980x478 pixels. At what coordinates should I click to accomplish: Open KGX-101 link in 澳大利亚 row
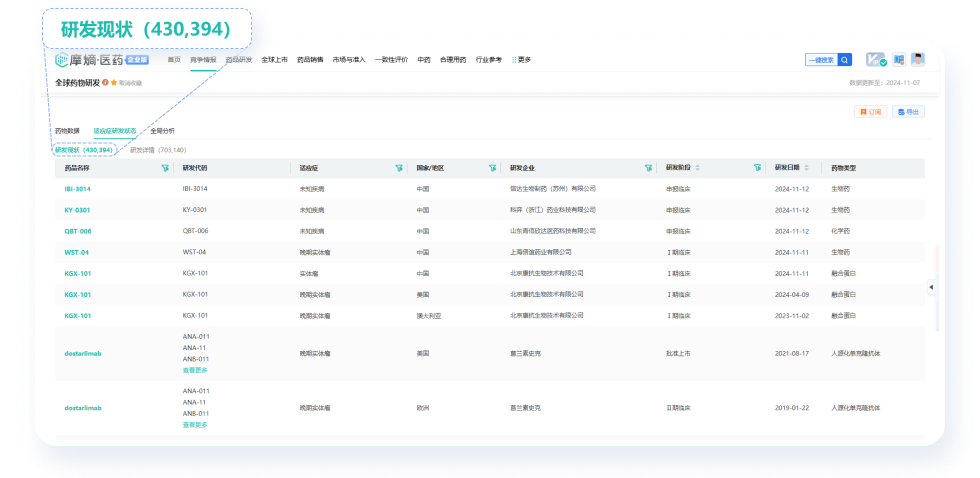(x=78, y=316)
